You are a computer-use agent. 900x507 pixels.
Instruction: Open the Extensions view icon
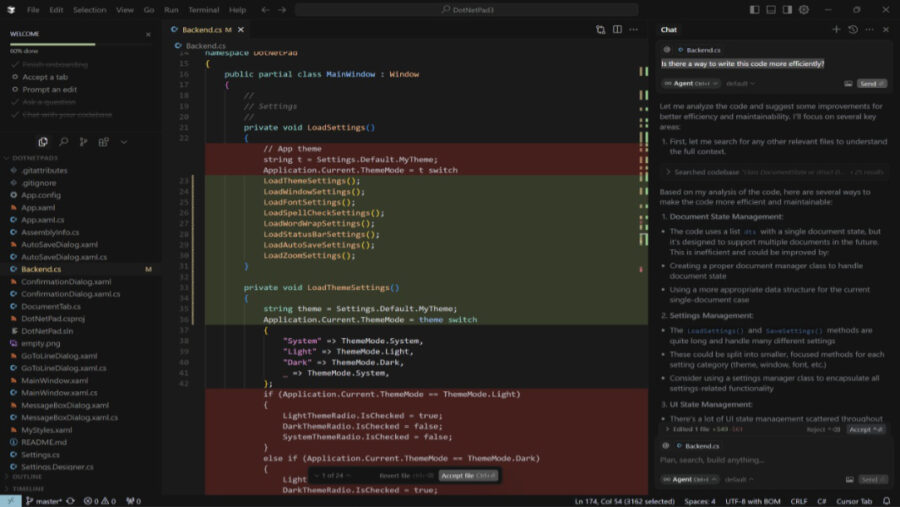click(106, 142)
